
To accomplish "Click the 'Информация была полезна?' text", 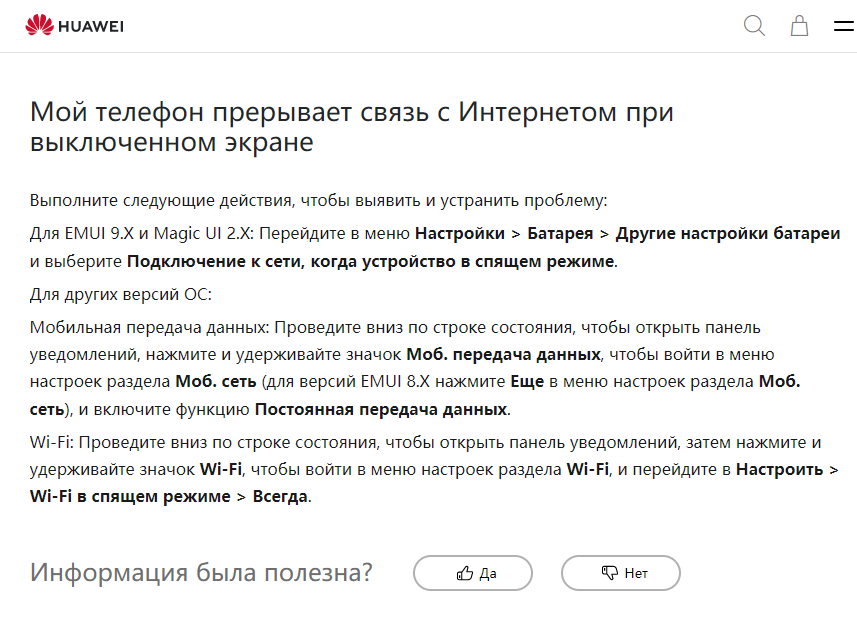I will point(201,572).
